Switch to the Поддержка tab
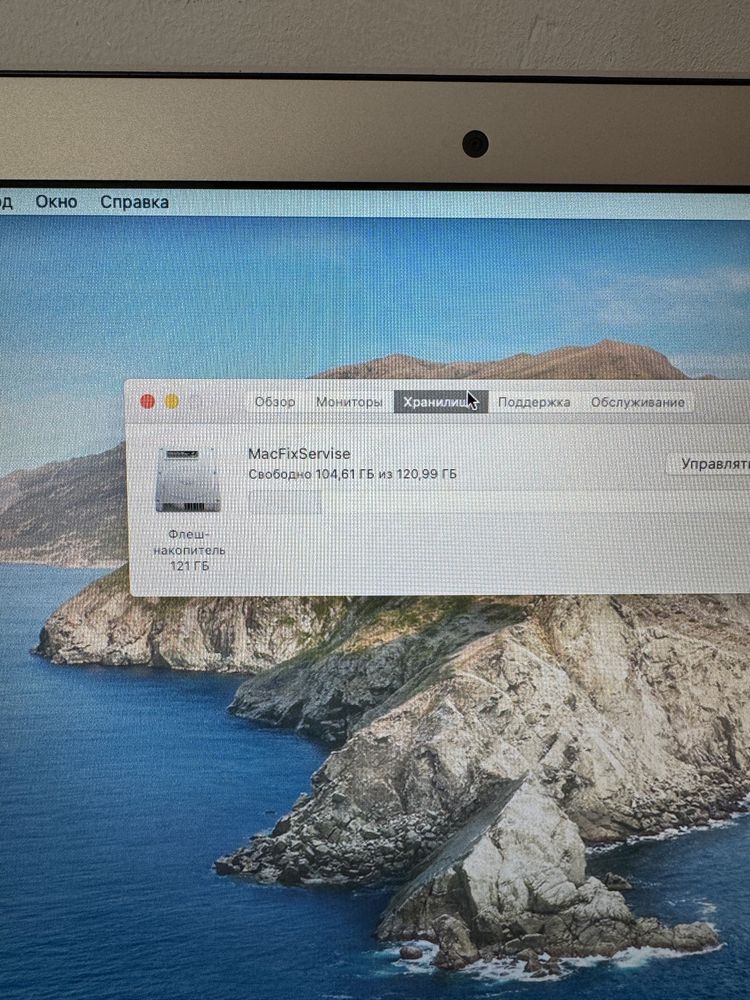Screen dimensions: 750x1000 point(534,402)
